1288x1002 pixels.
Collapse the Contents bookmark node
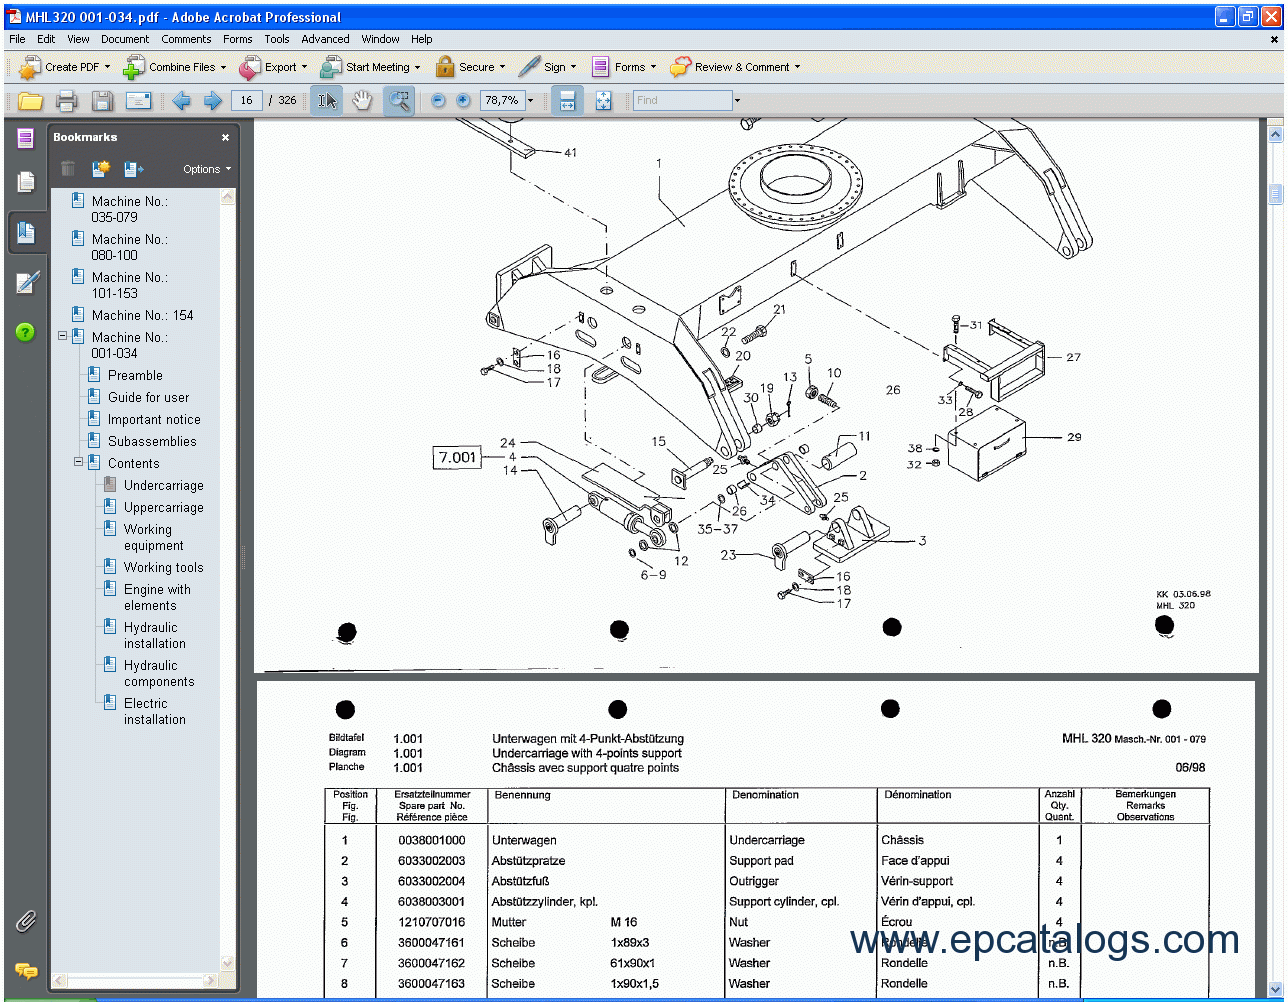[78, 462]
